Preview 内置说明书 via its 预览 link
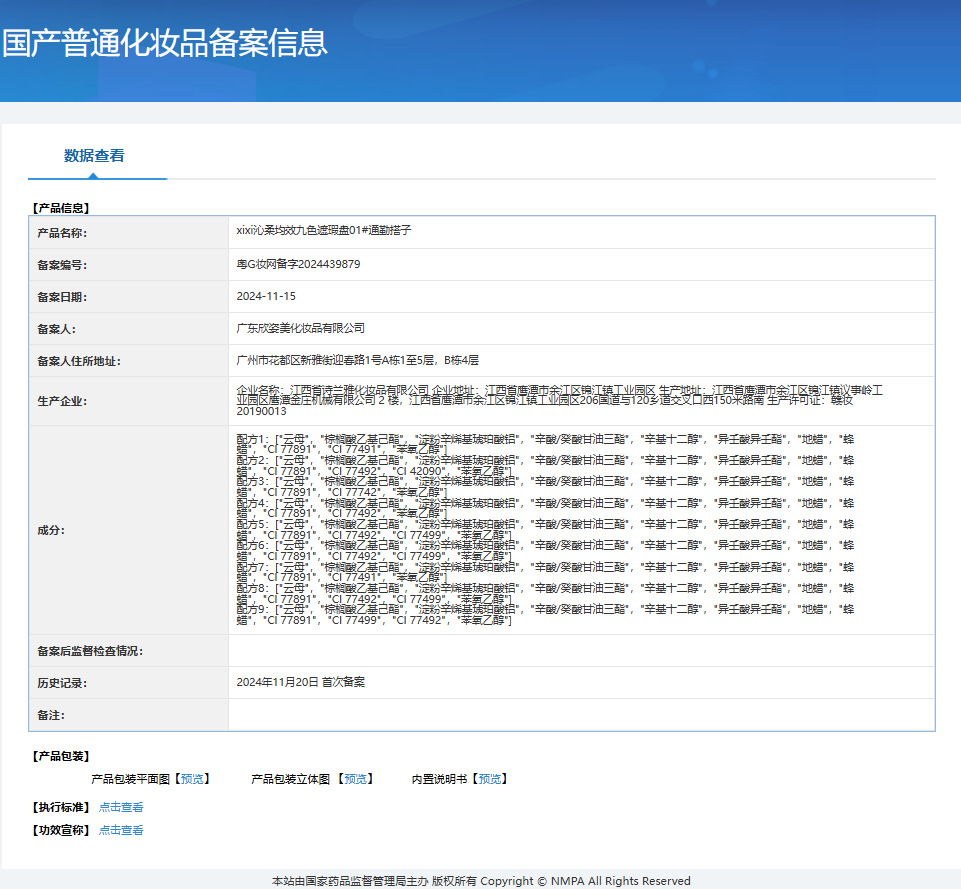Viewport: 961px width, 889px height. click(x=489, y=779)
